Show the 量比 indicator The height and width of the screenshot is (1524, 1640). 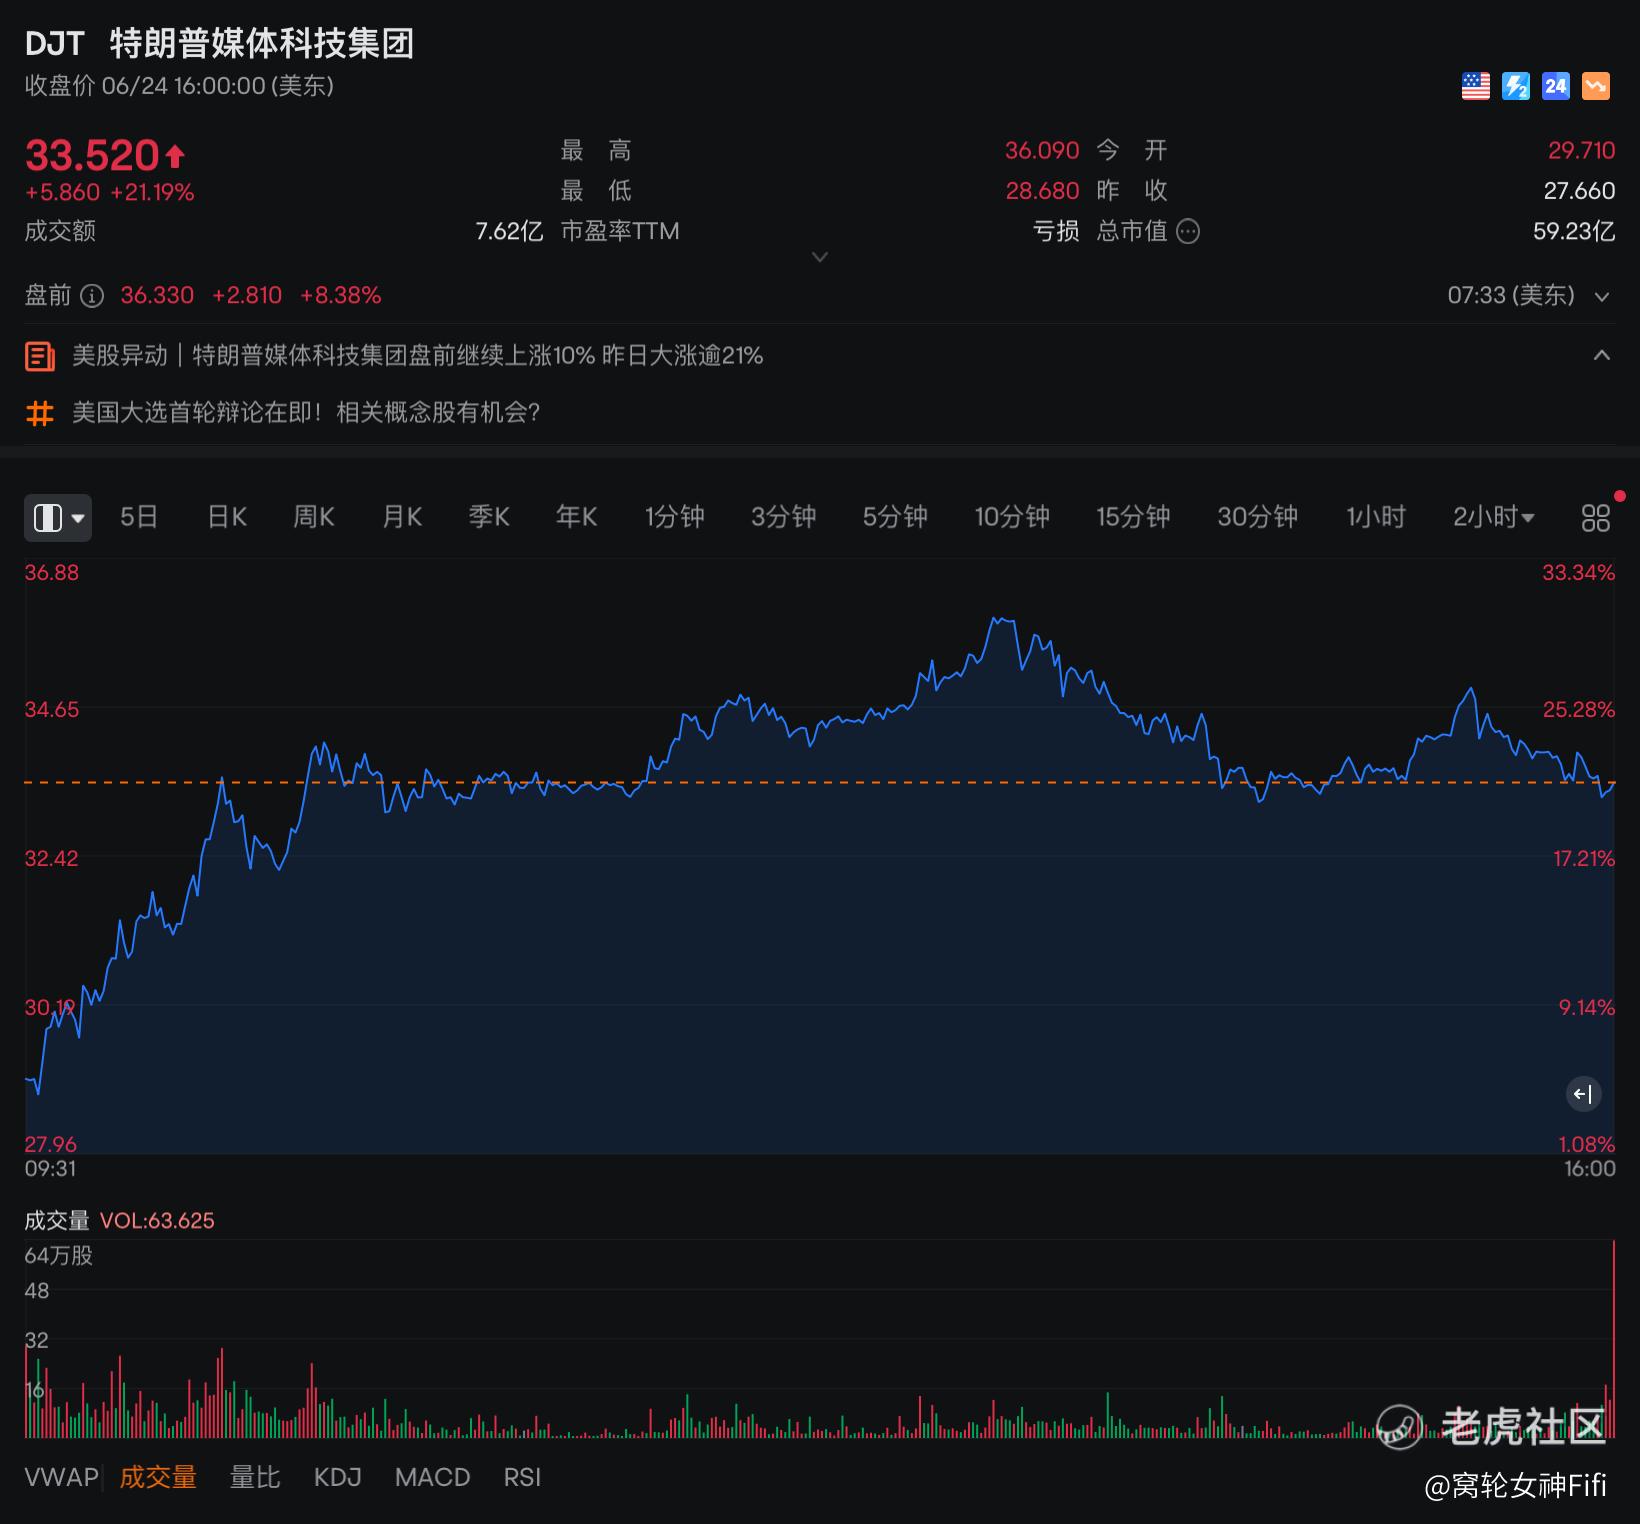pyautogui.click(x=255, y=1477)
